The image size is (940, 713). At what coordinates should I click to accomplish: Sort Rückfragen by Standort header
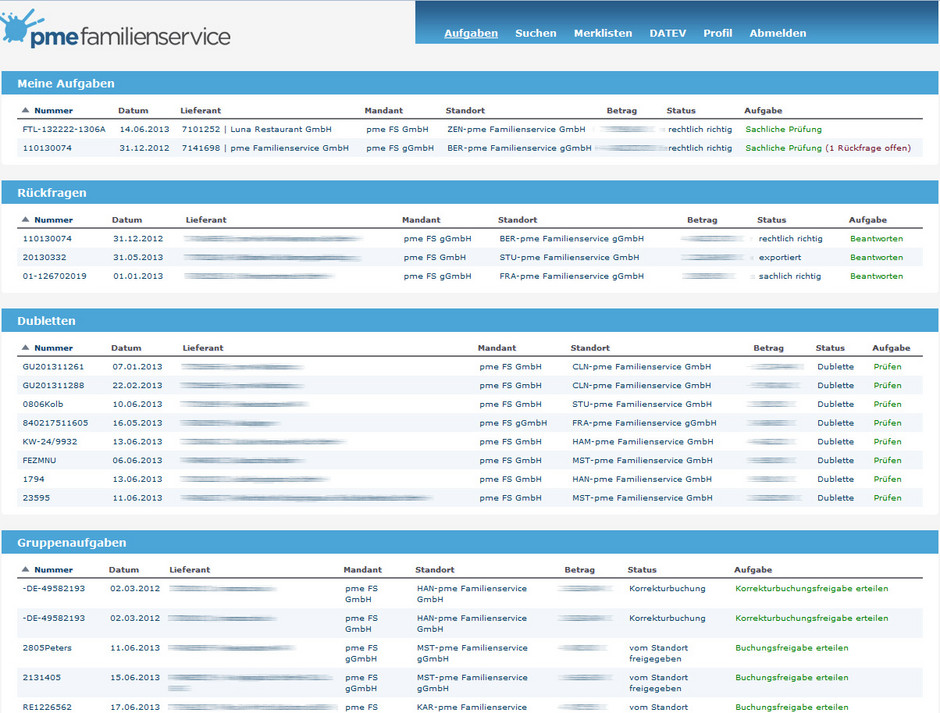coord(517,219)
